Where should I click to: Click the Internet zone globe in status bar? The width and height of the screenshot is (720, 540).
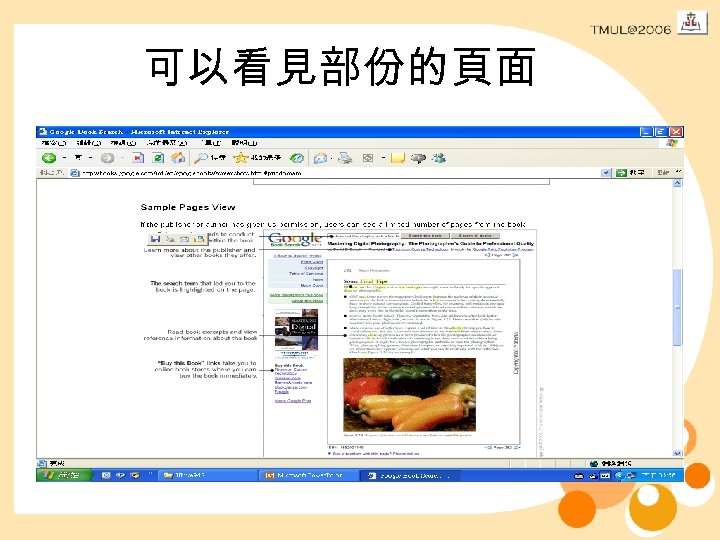(x=594, y=463)
